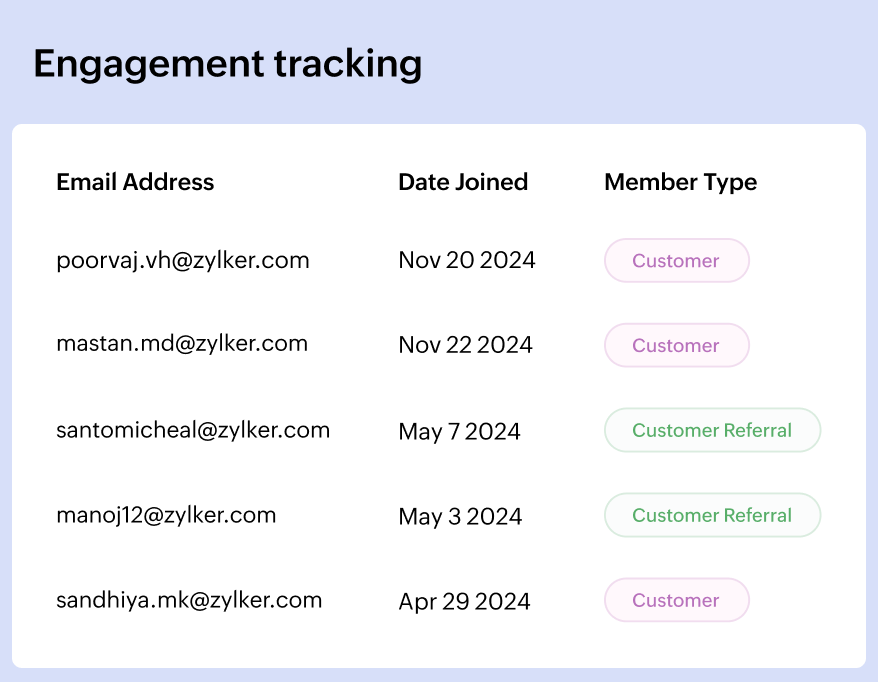Click the Engagement tracking heading

[228, 64]
